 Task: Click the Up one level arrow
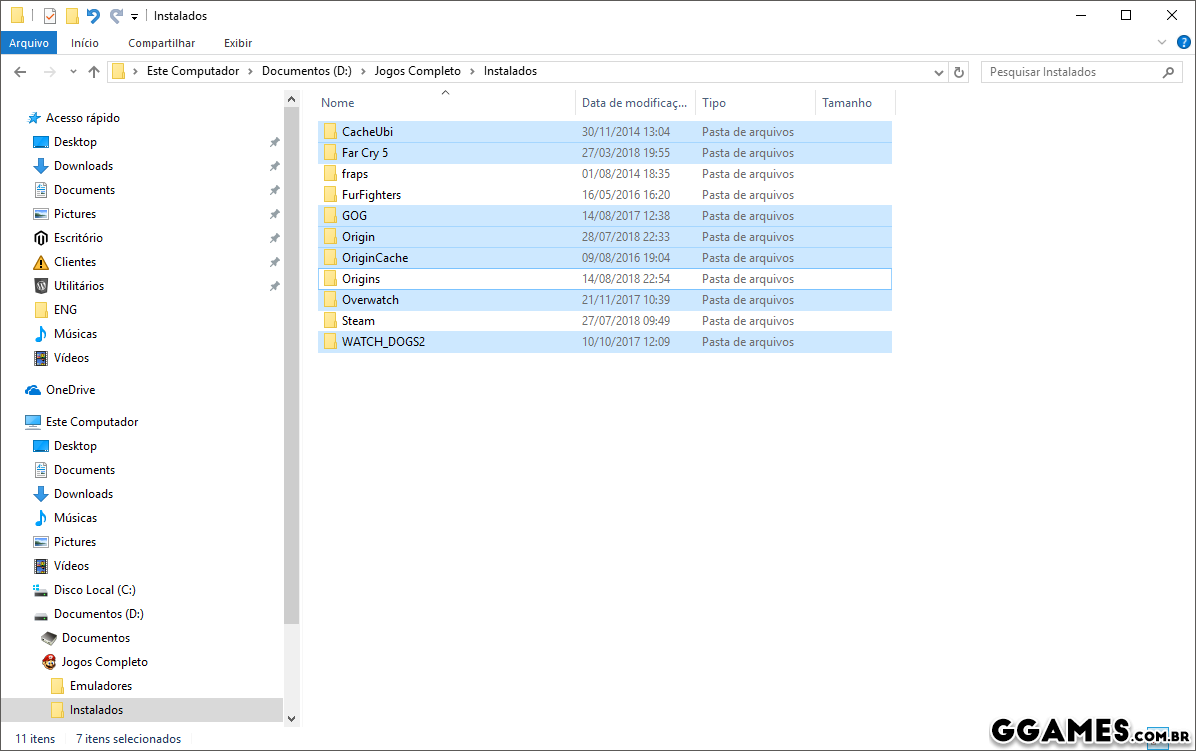pyautogui.click(x=94, y=72)
